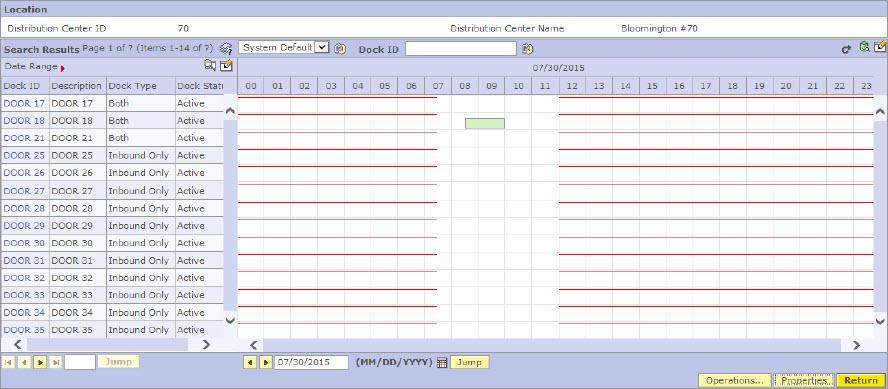The width and height of the screenshot is (888, 389).
Task: Apply the System Default filter icon
Action: coord(340,49)
